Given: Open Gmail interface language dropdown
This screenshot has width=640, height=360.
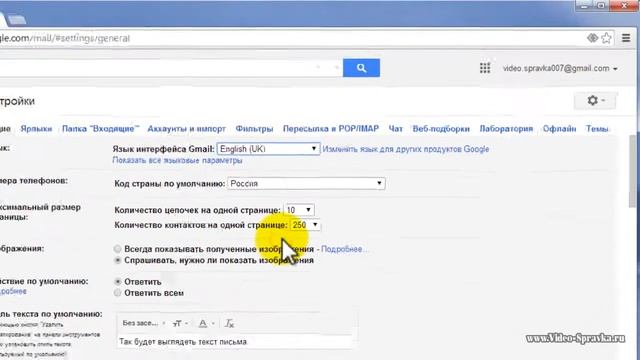Looking at the screenshot, I should tap(268, 149).
